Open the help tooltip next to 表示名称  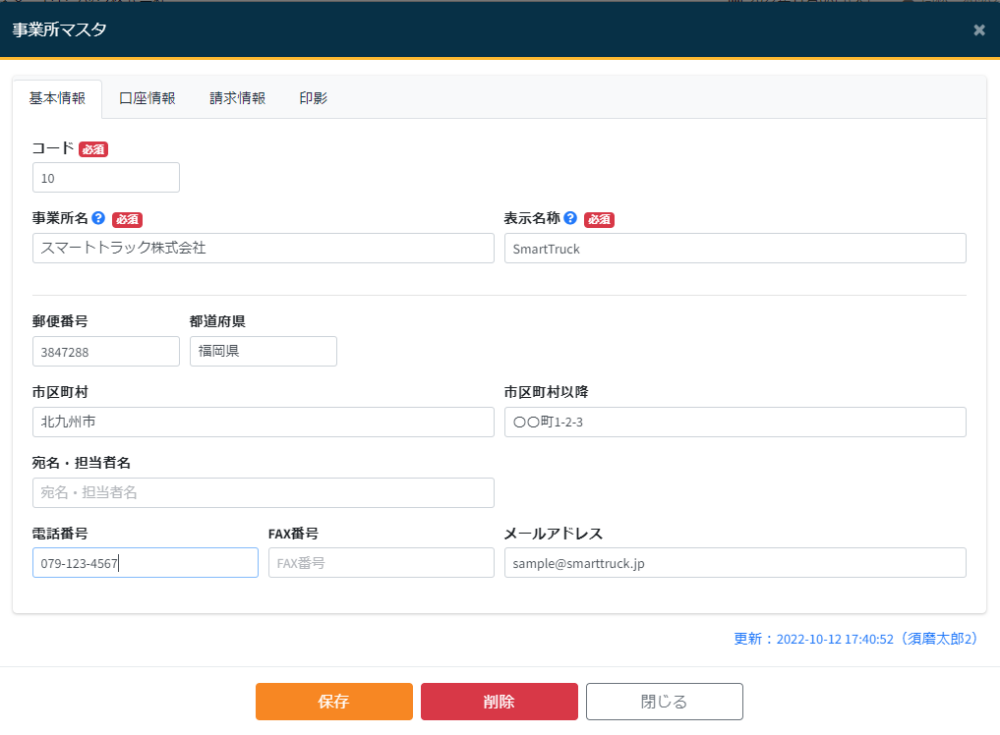pos(569,219)
